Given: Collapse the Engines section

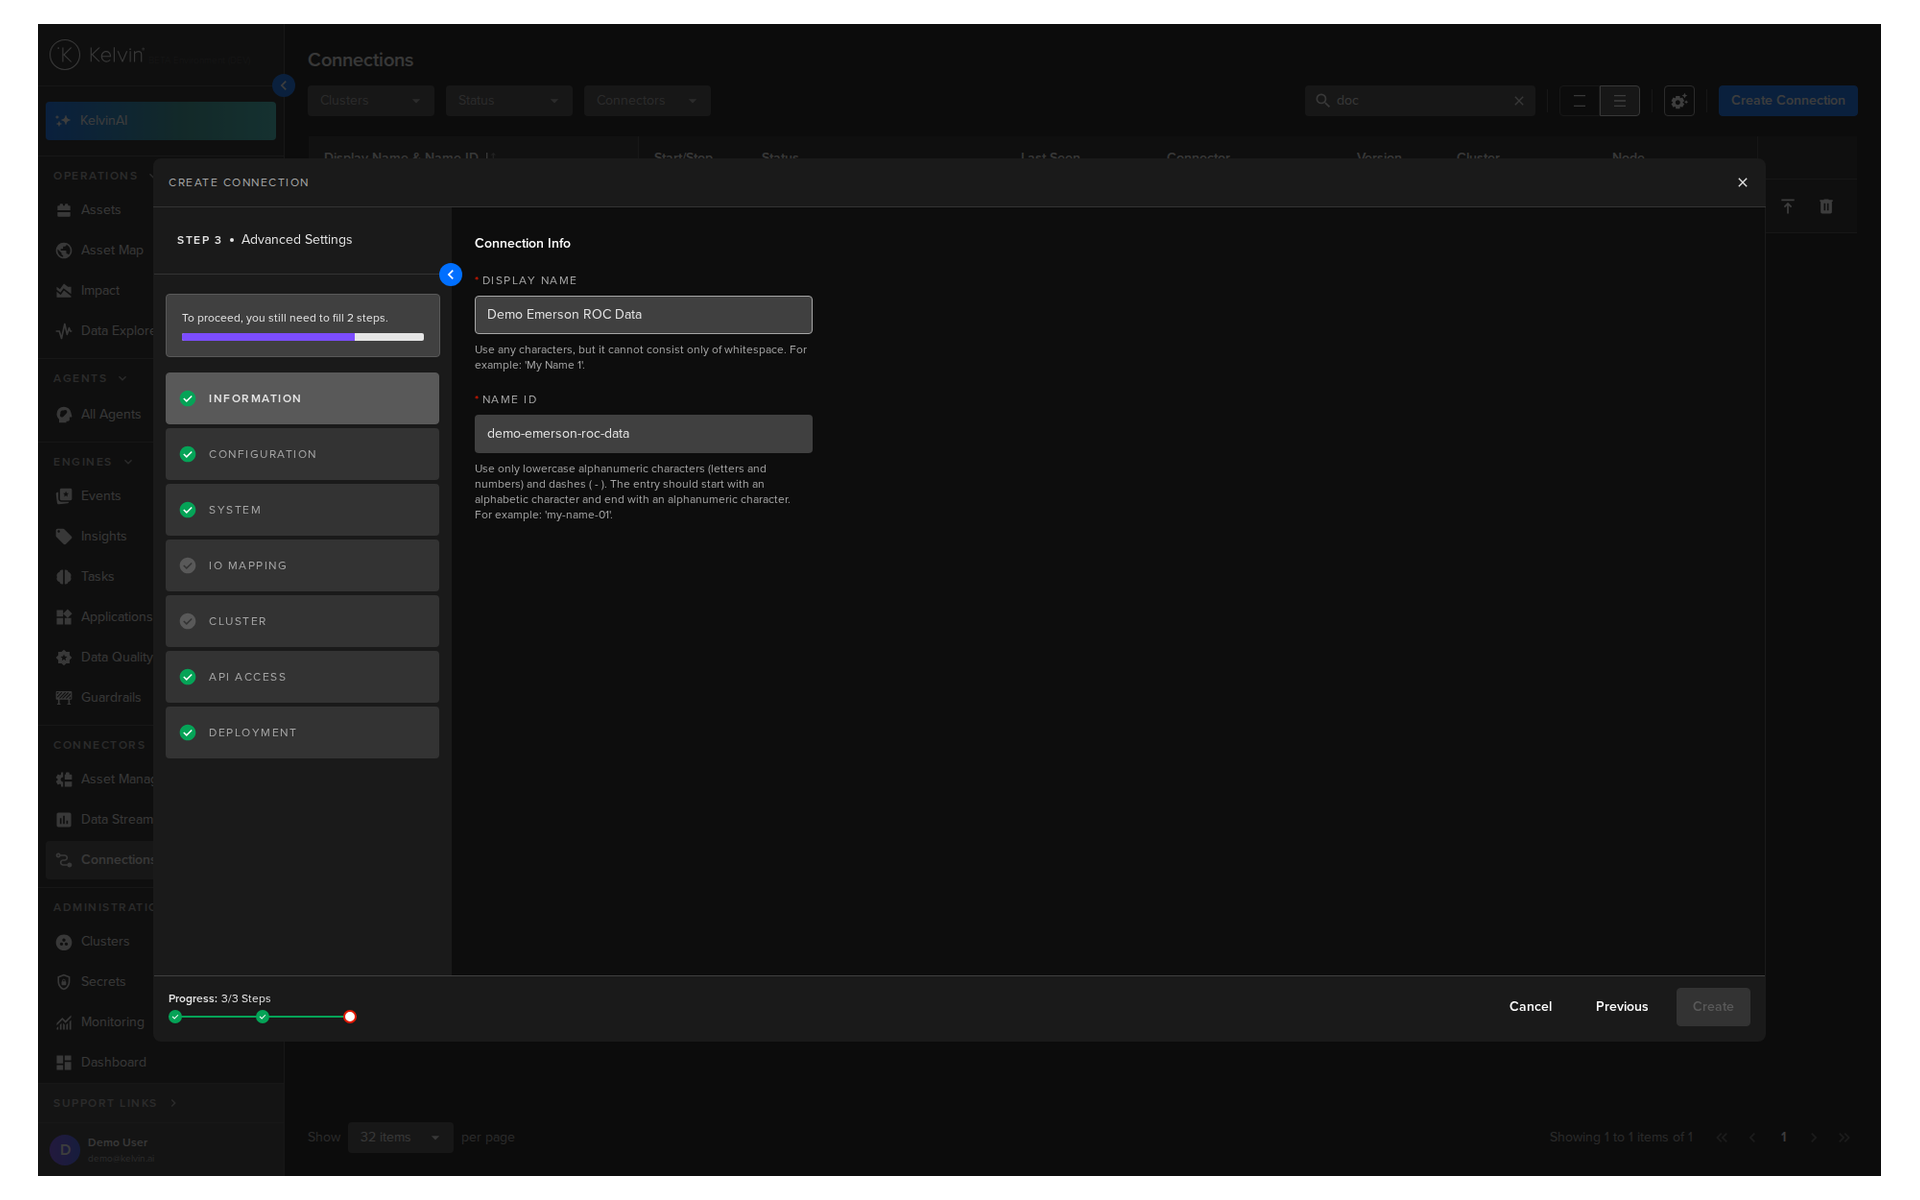Looking at the screenshot, I should 128,461.
